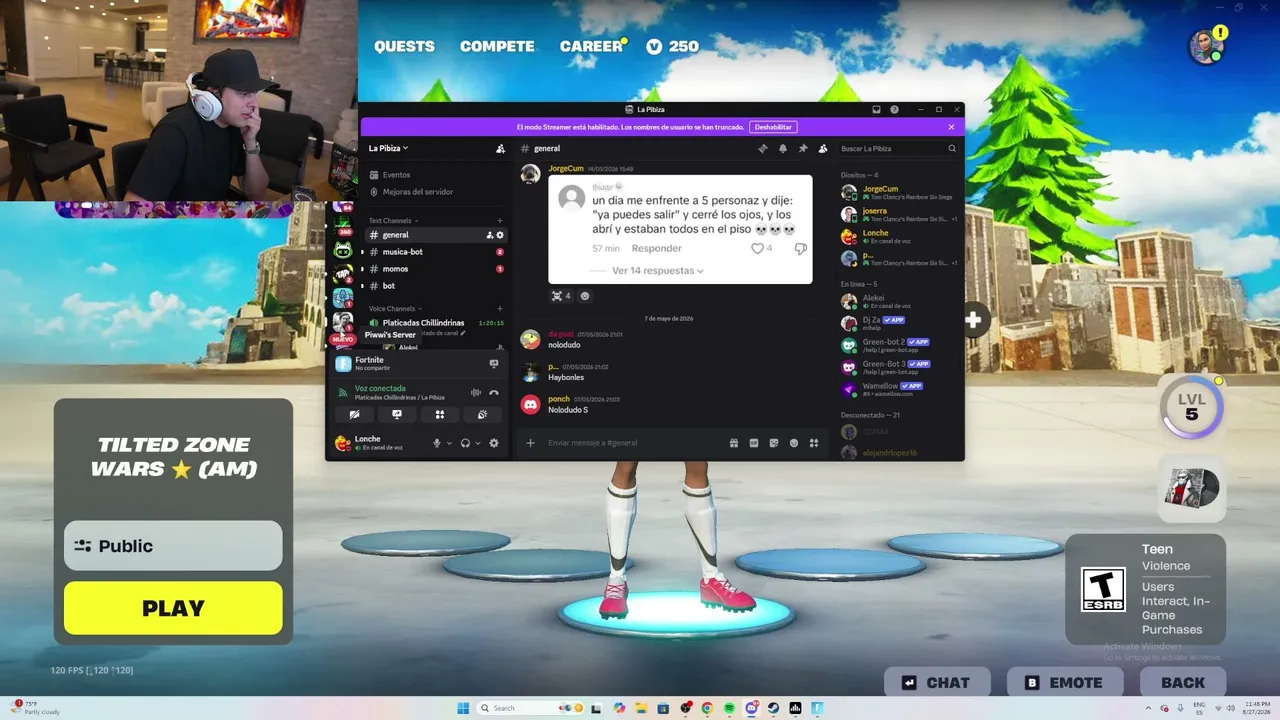
Task: Switch to the momos channel
Action: (436, 269)
